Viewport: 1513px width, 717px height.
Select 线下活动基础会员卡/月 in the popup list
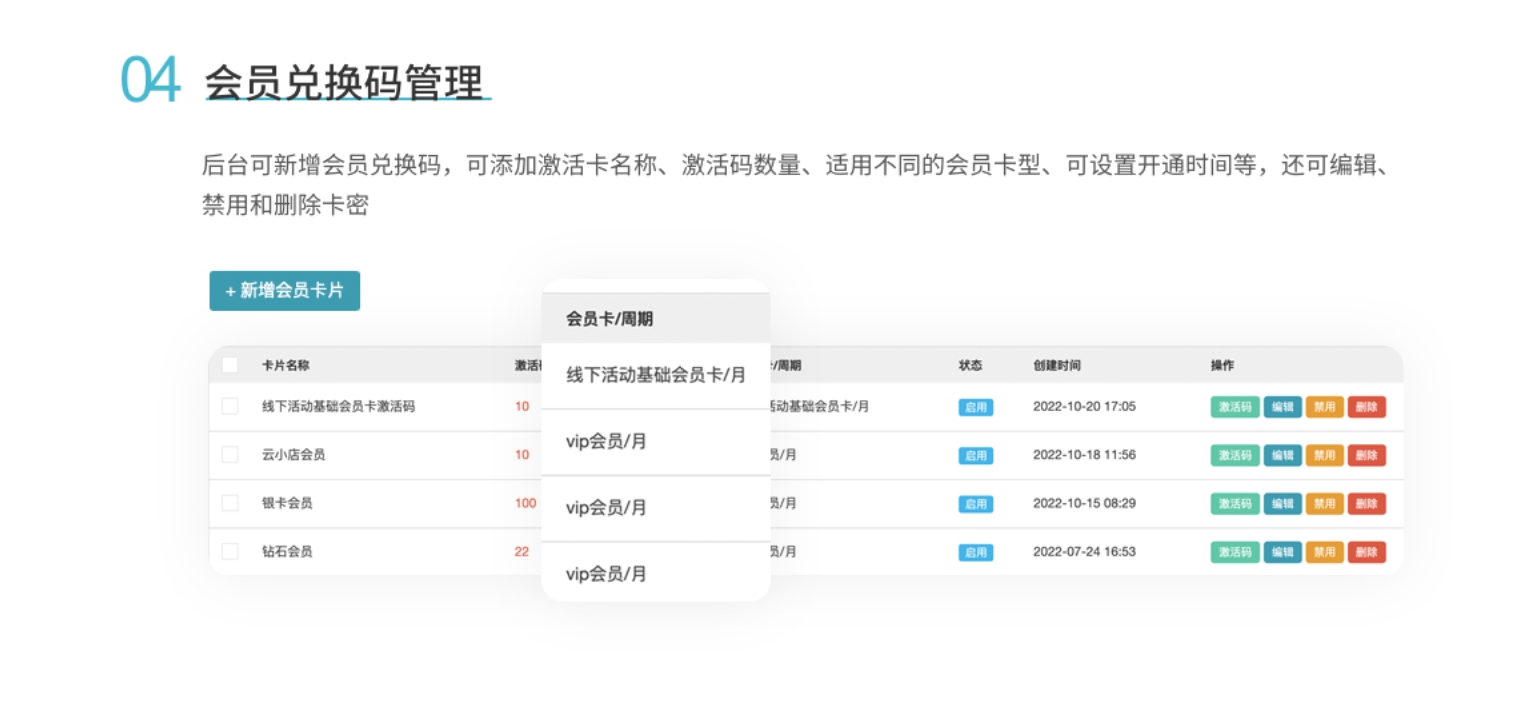(x=656, y=375)
